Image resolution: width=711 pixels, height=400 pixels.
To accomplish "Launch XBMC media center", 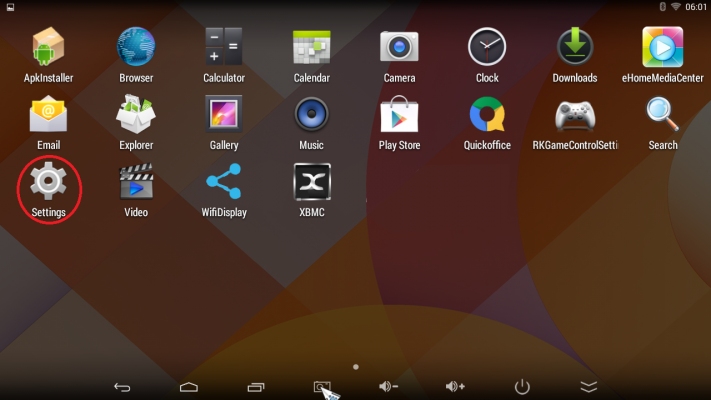I will pos(312,190).
